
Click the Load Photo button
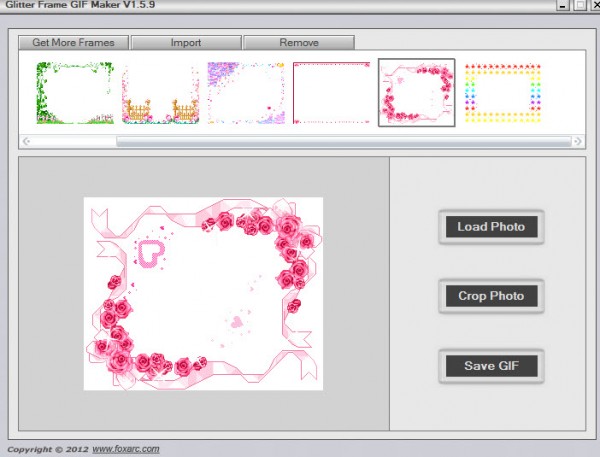tap(491, 227)
